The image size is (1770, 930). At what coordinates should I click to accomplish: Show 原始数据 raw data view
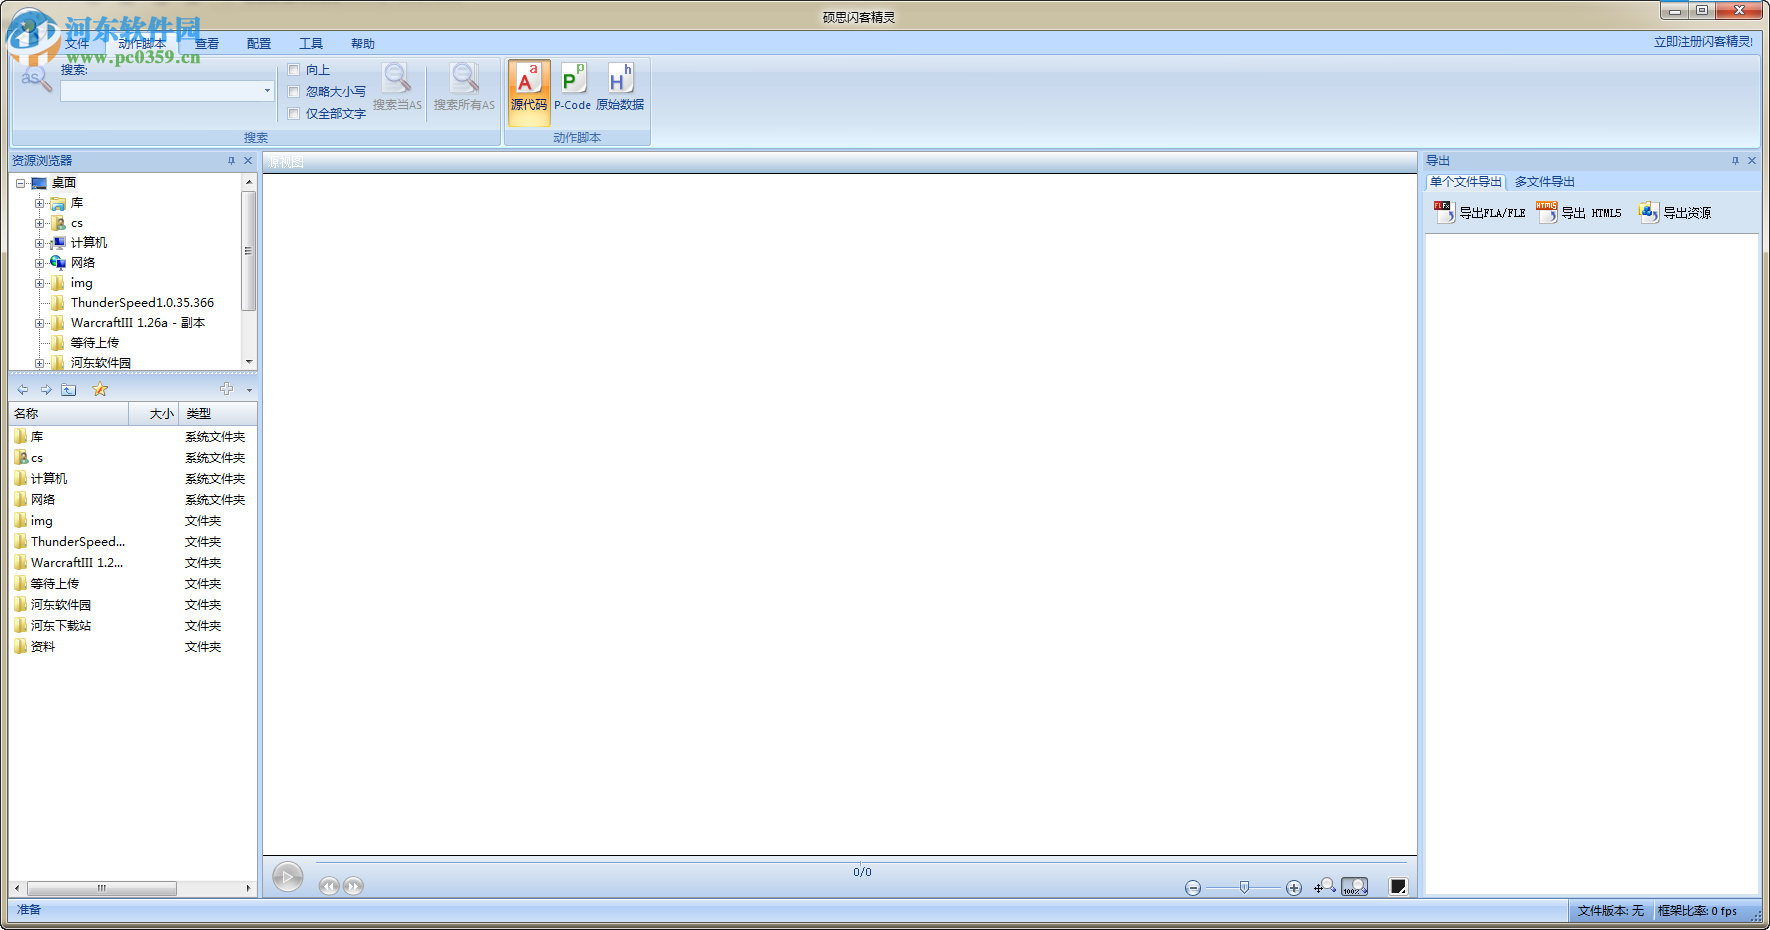620,87
